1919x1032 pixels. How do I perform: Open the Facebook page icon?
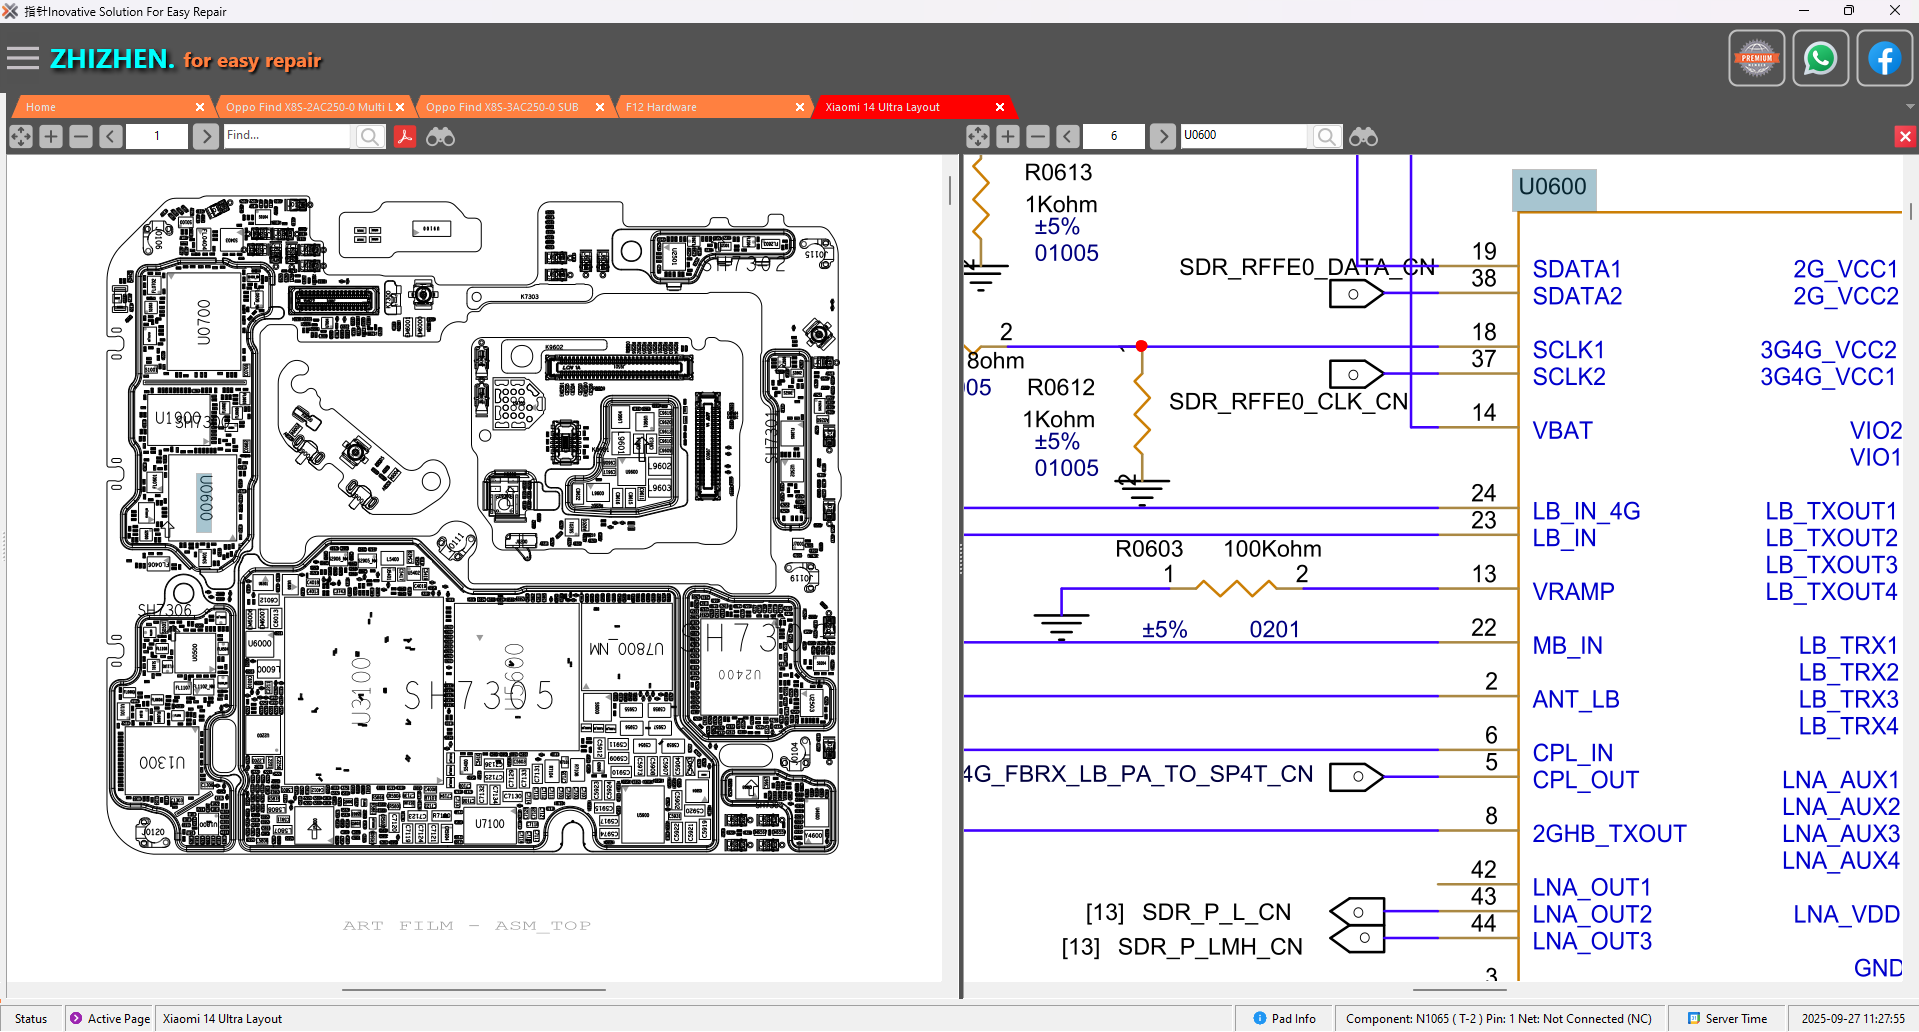pyautogui.click(x=1884, y=59)
